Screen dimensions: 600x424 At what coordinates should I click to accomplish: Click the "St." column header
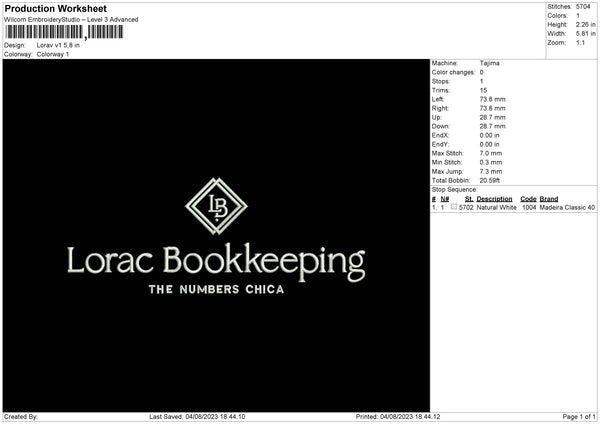click(469, 199)
